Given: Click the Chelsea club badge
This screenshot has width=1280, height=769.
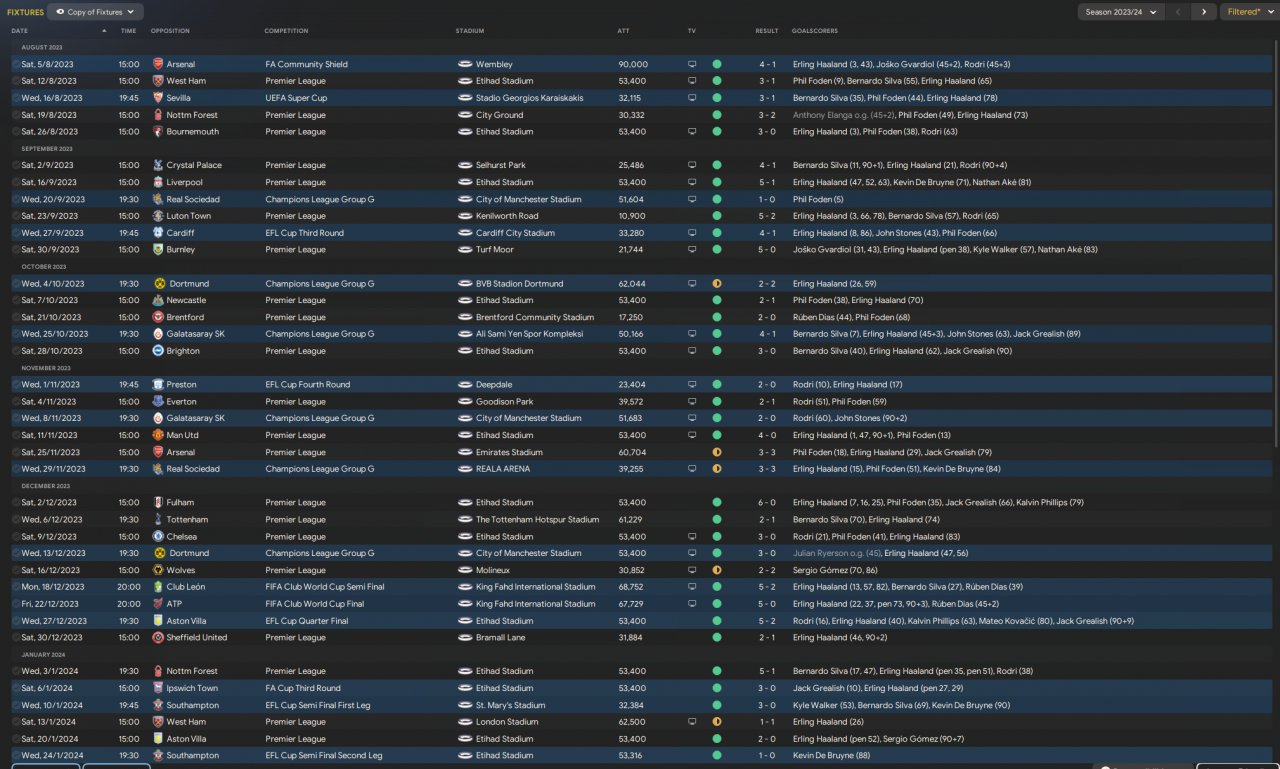Looking at the screenshot, I should 158,536.
